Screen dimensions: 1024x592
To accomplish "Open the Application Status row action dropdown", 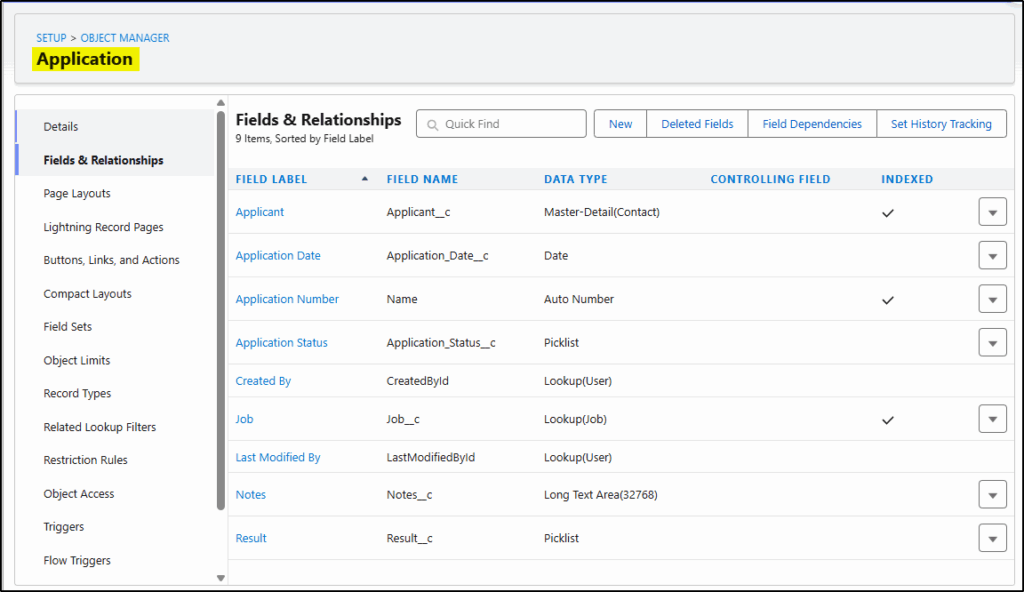I will click(x=992, y=342).
